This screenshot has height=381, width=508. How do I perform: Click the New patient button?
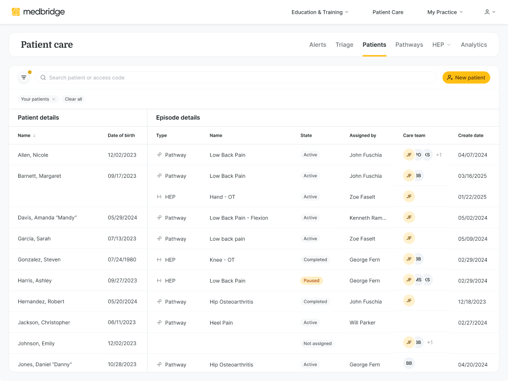pos(466,78)
